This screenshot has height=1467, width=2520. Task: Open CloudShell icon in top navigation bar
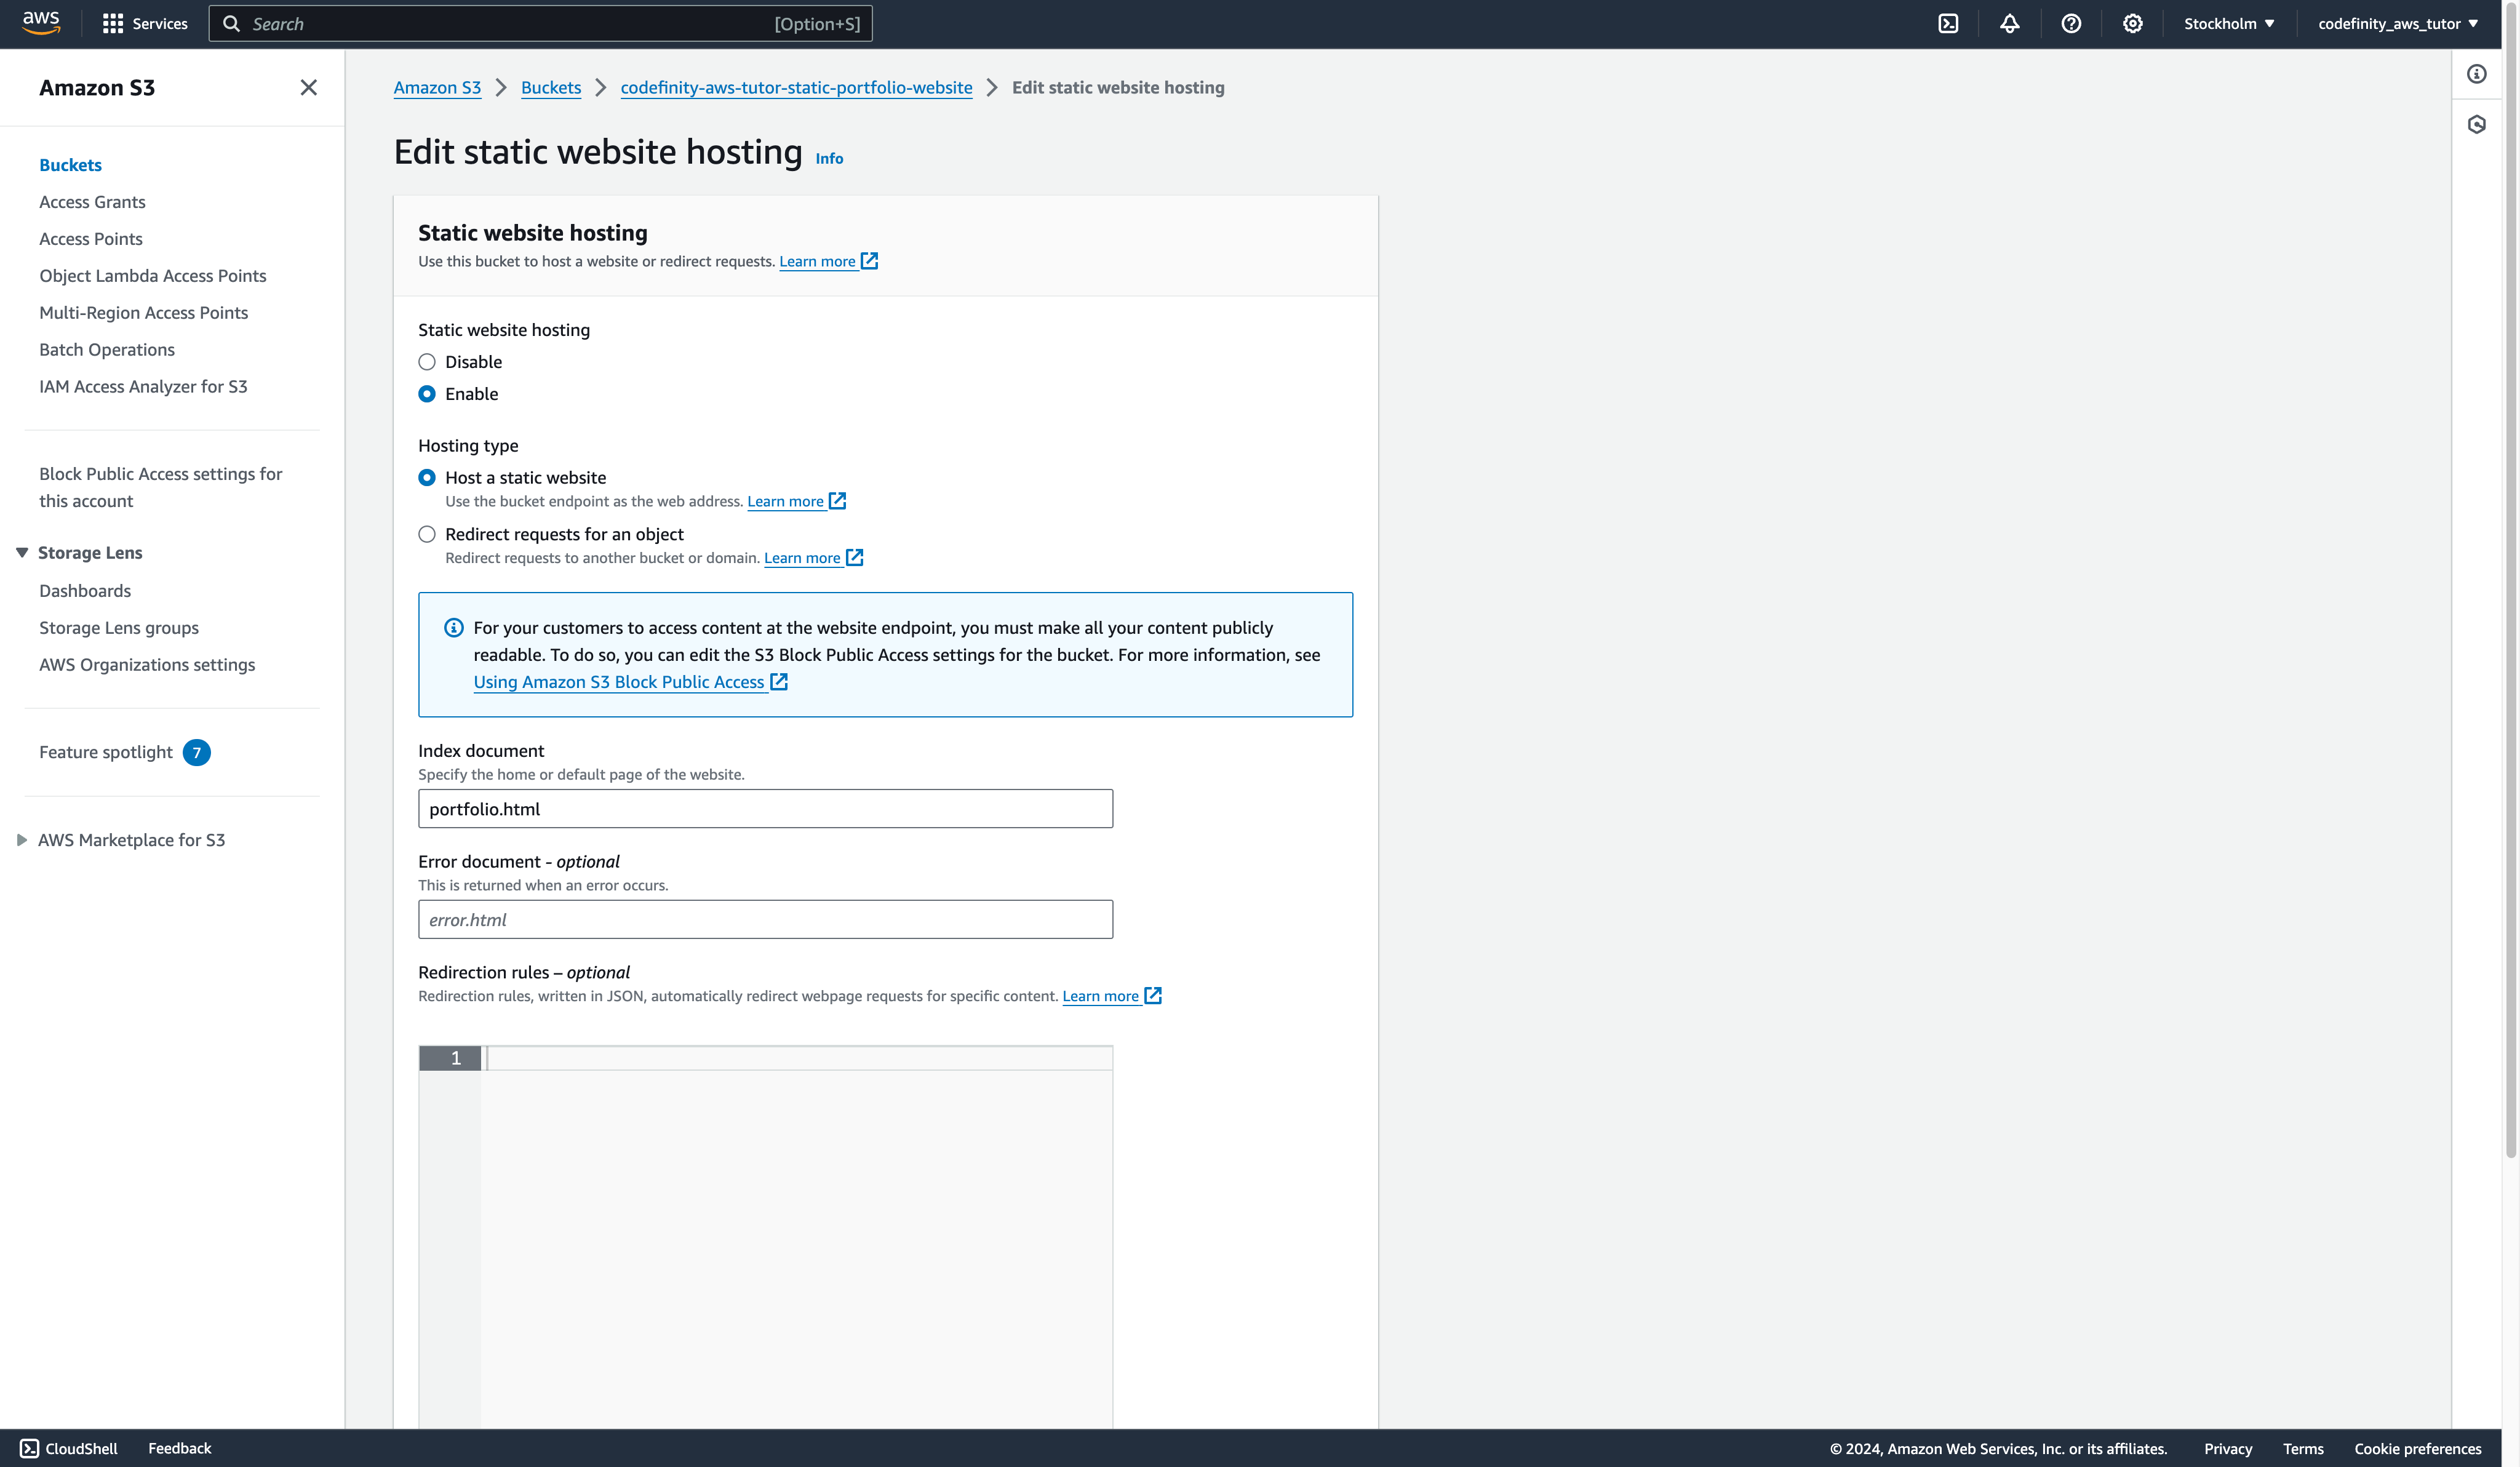coord(1948,24)
